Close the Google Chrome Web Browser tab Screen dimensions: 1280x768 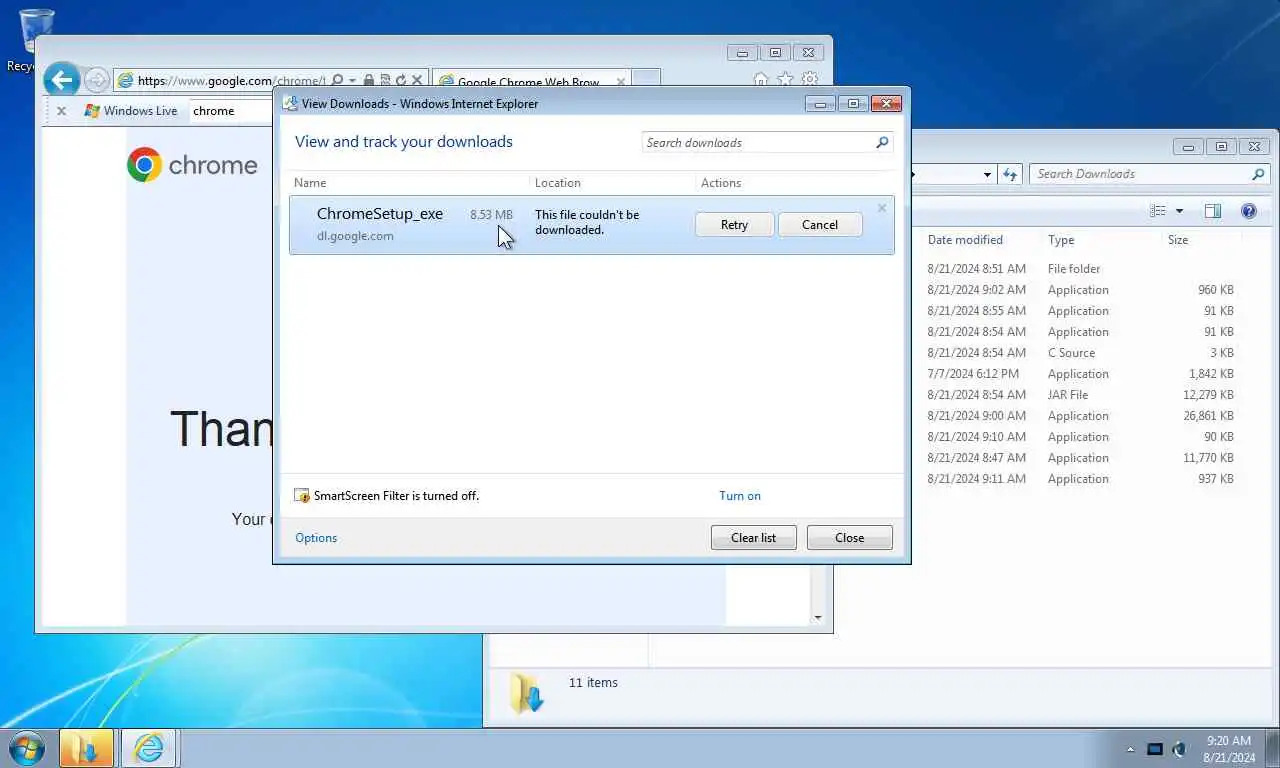tap(621, 82)
